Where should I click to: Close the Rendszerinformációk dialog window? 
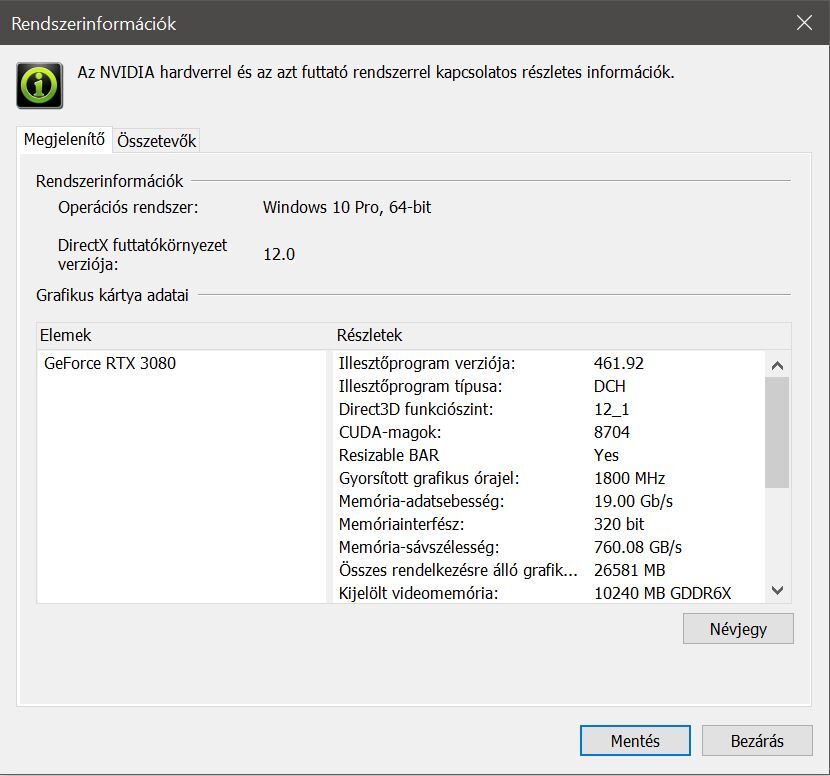804,23
